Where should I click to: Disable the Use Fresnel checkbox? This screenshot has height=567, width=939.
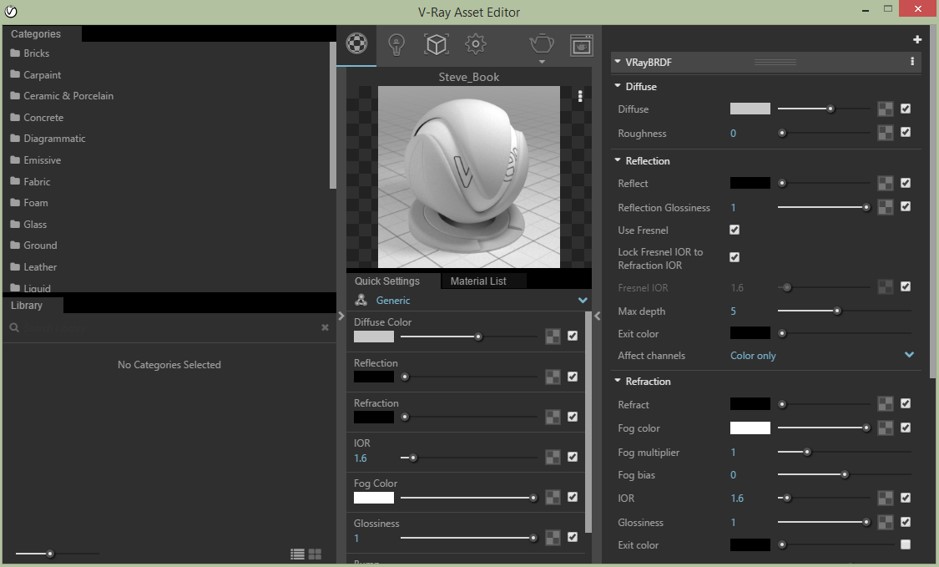(735, 230)
